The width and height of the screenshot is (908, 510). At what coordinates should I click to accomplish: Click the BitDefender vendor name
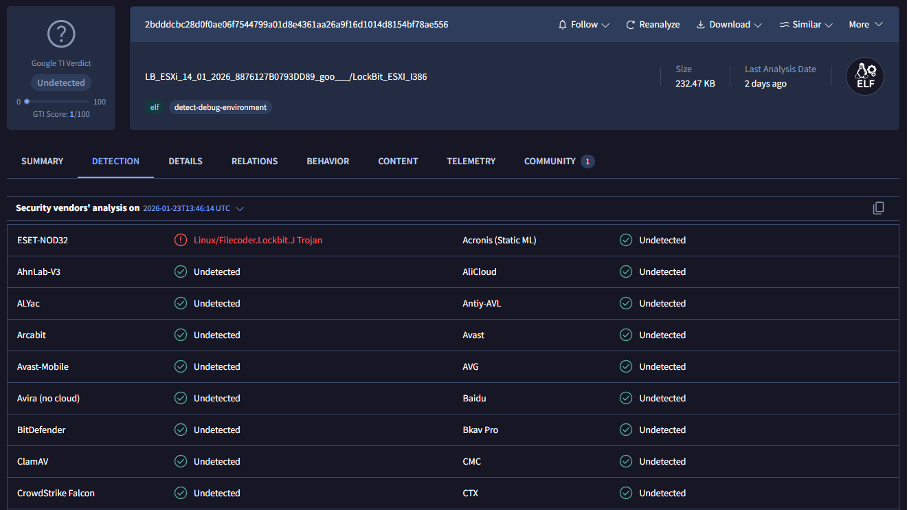41,430
